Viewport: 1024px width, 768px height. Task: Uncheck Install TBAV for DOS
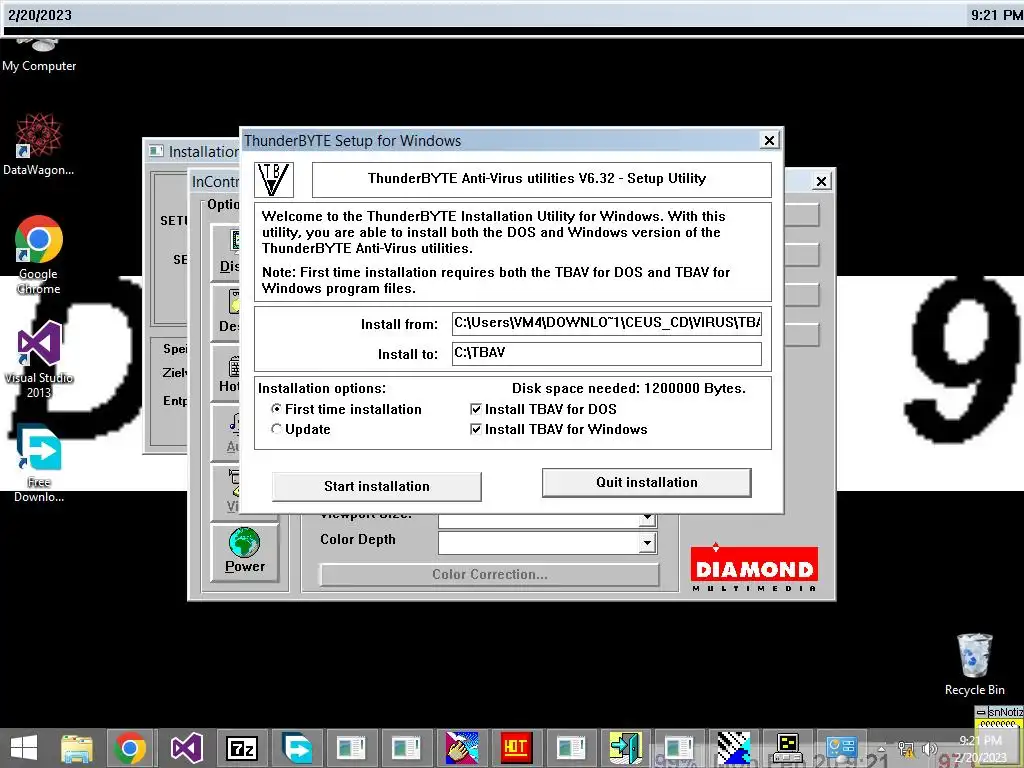pos(475,409)
